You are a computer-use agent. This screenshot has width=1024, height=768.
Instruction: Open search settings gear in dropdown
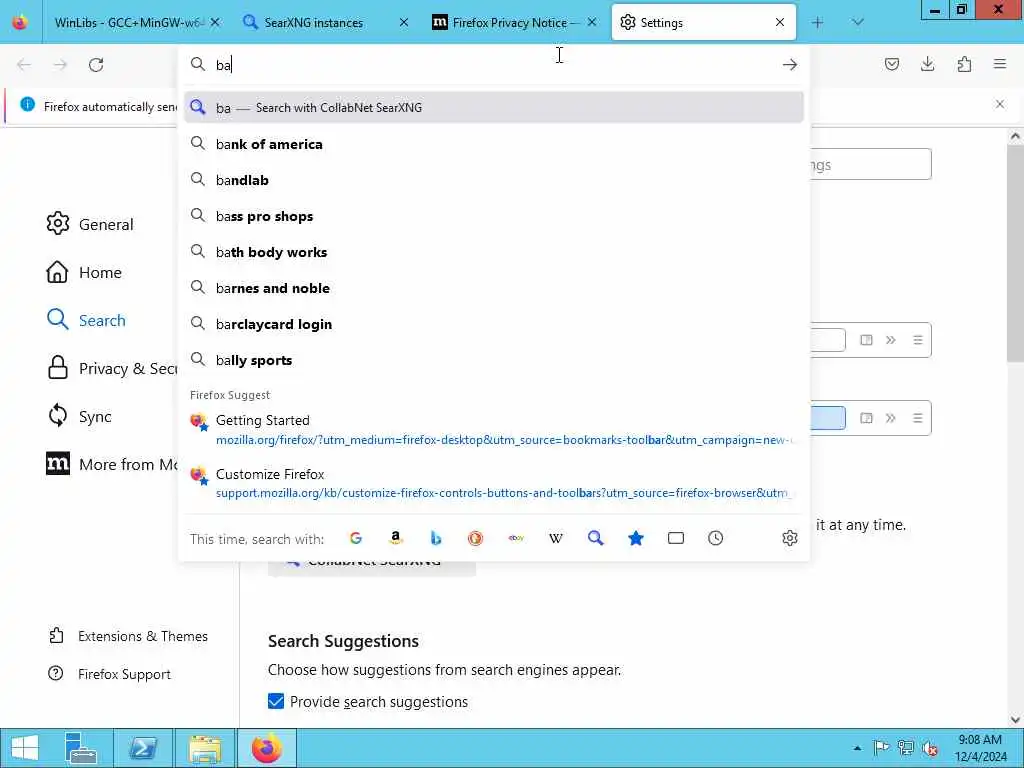790,538
